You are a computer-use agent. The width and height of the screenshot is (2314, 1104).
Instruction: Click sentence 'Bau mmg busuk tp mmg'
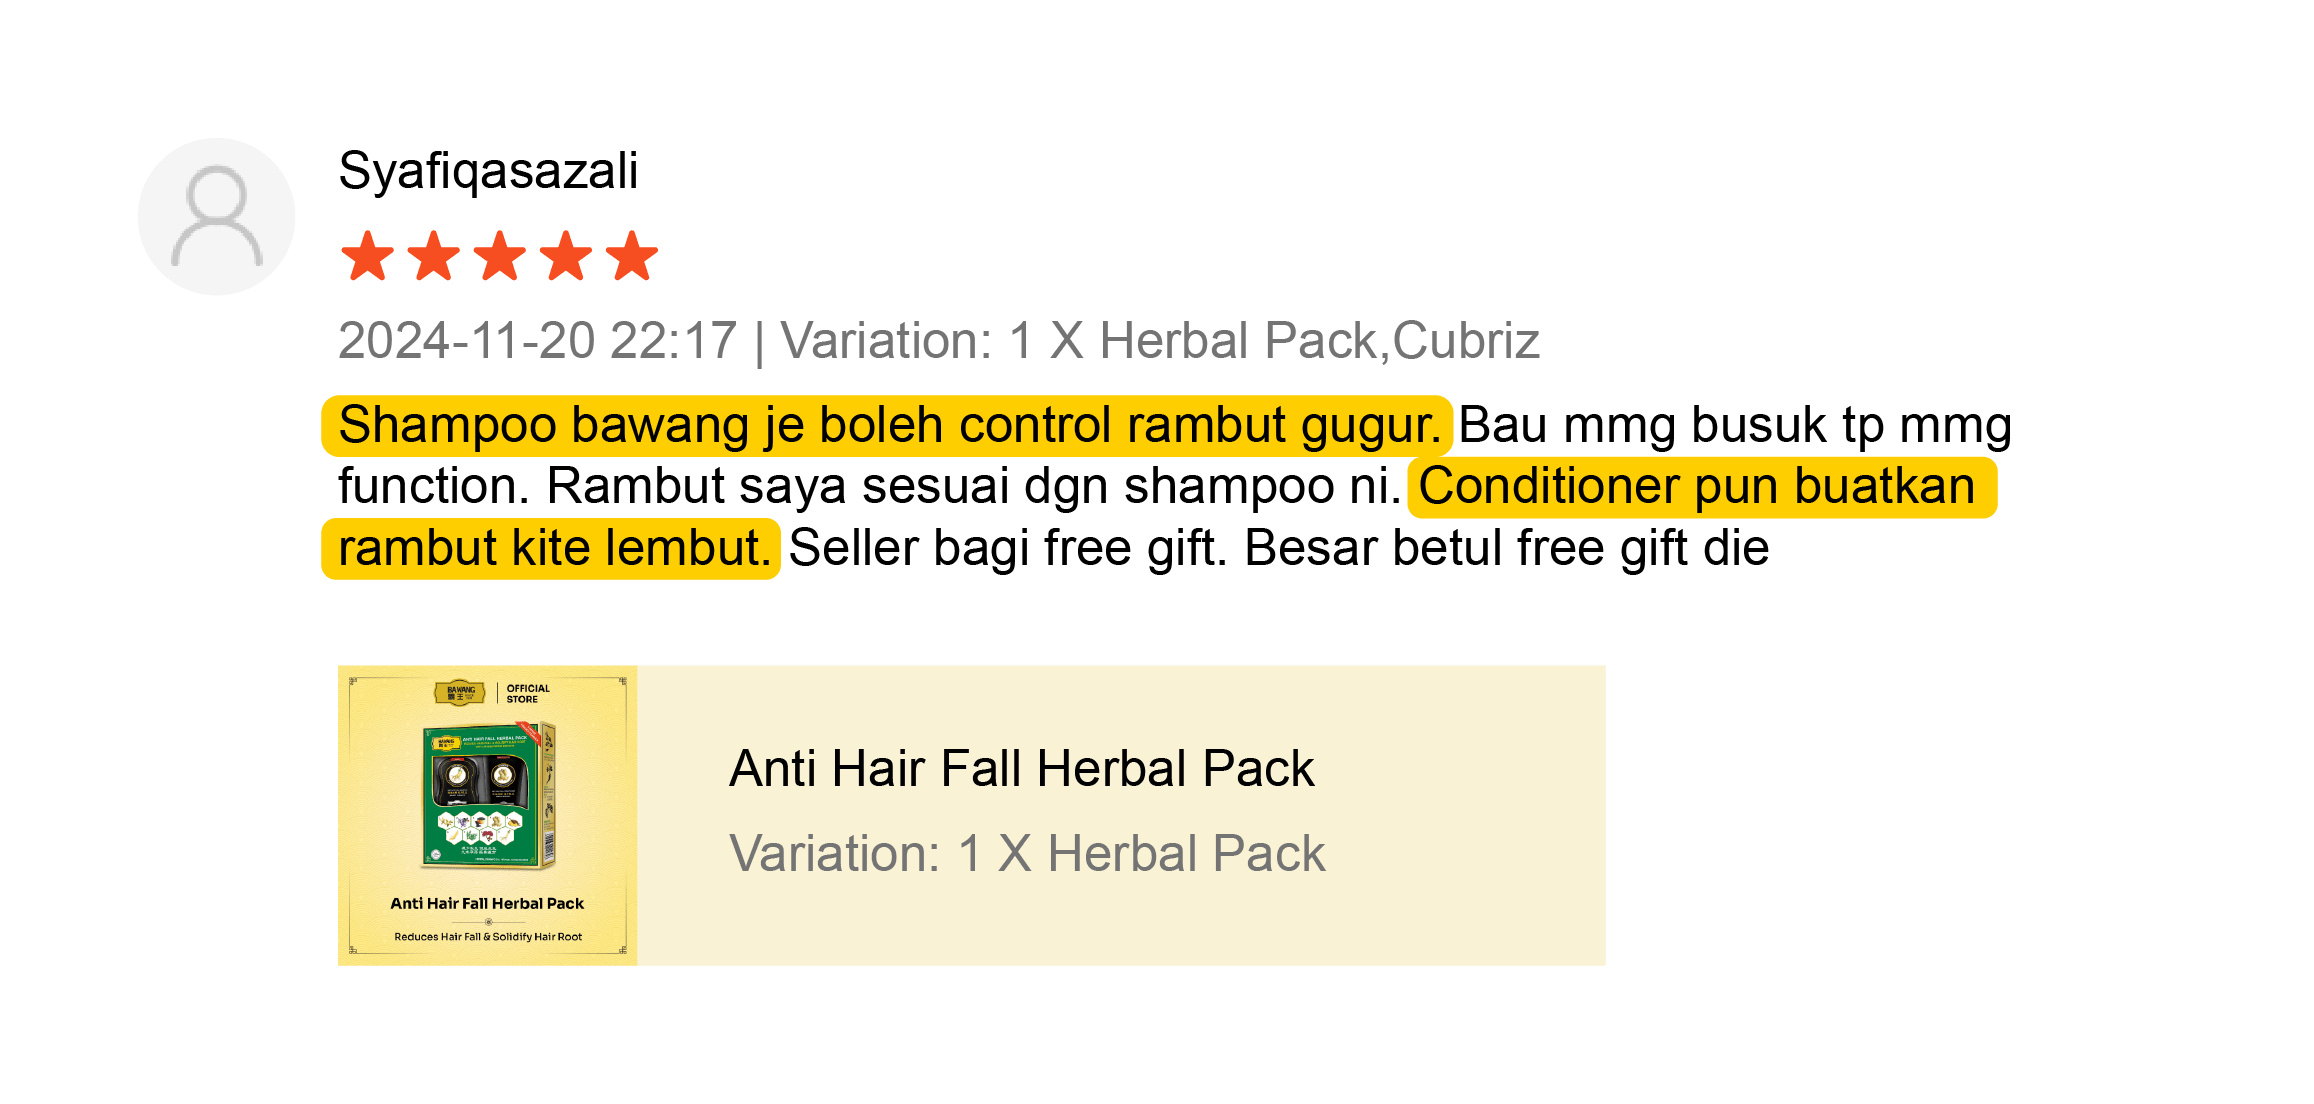point(1735,425)
